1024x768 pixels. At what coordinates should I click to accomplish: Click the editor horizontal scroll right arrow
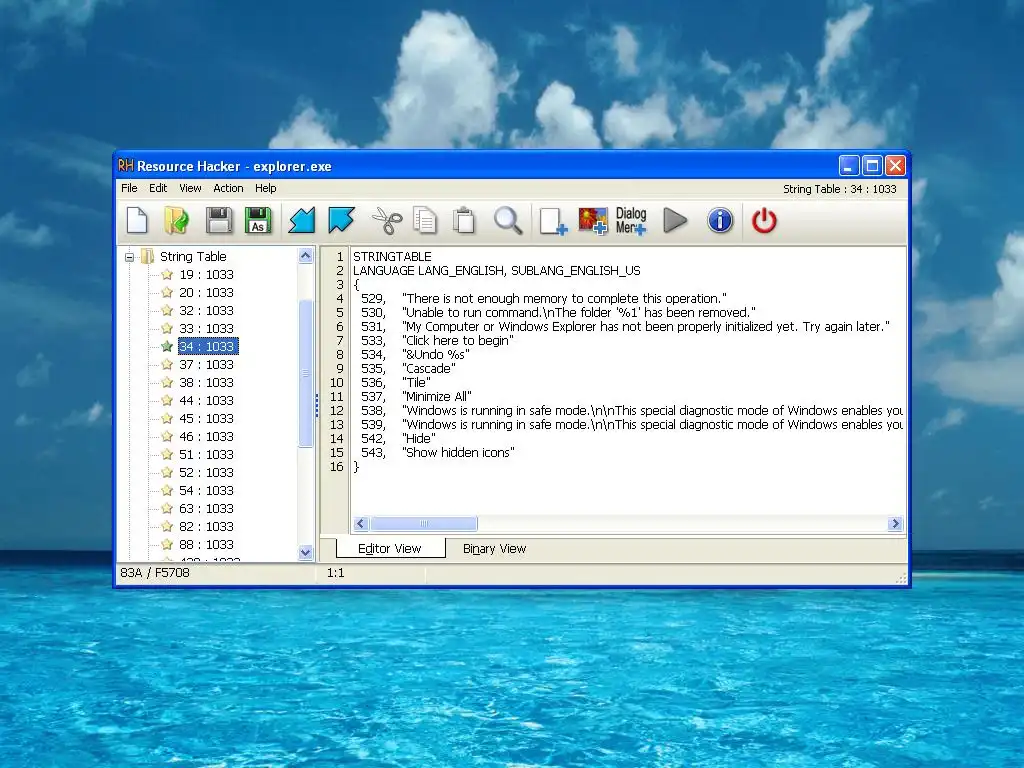click(x=895, y=524)
